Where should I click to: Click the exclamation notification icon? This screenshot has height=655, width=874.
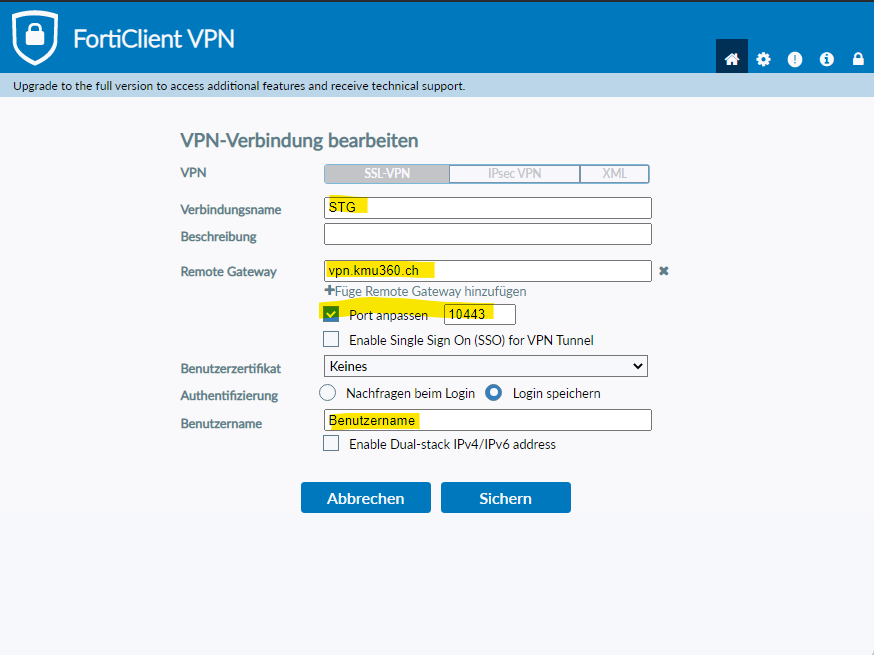tap(795, 59)
